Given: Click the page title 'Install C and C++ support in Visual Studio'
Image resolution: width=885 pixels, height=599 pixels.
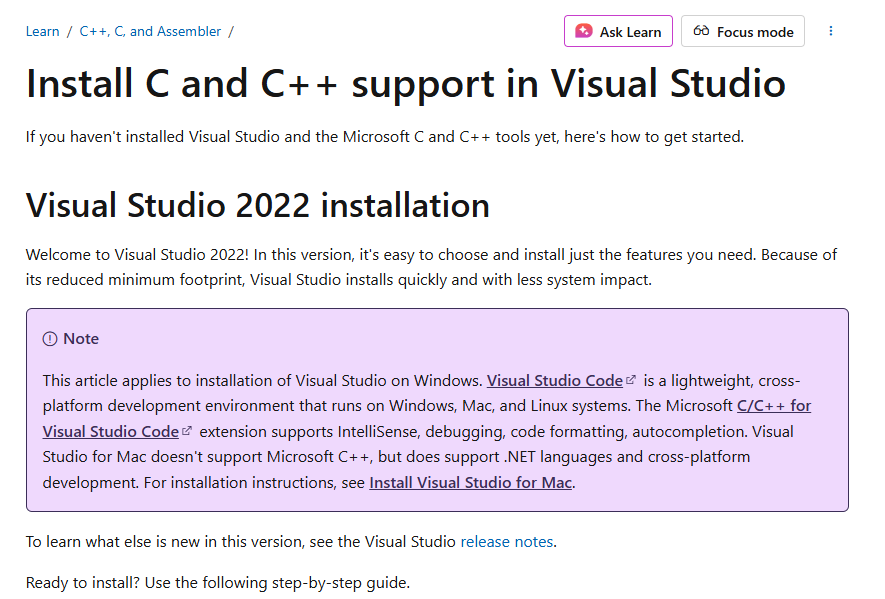Looking at the screenshot, I should point(406,84).
